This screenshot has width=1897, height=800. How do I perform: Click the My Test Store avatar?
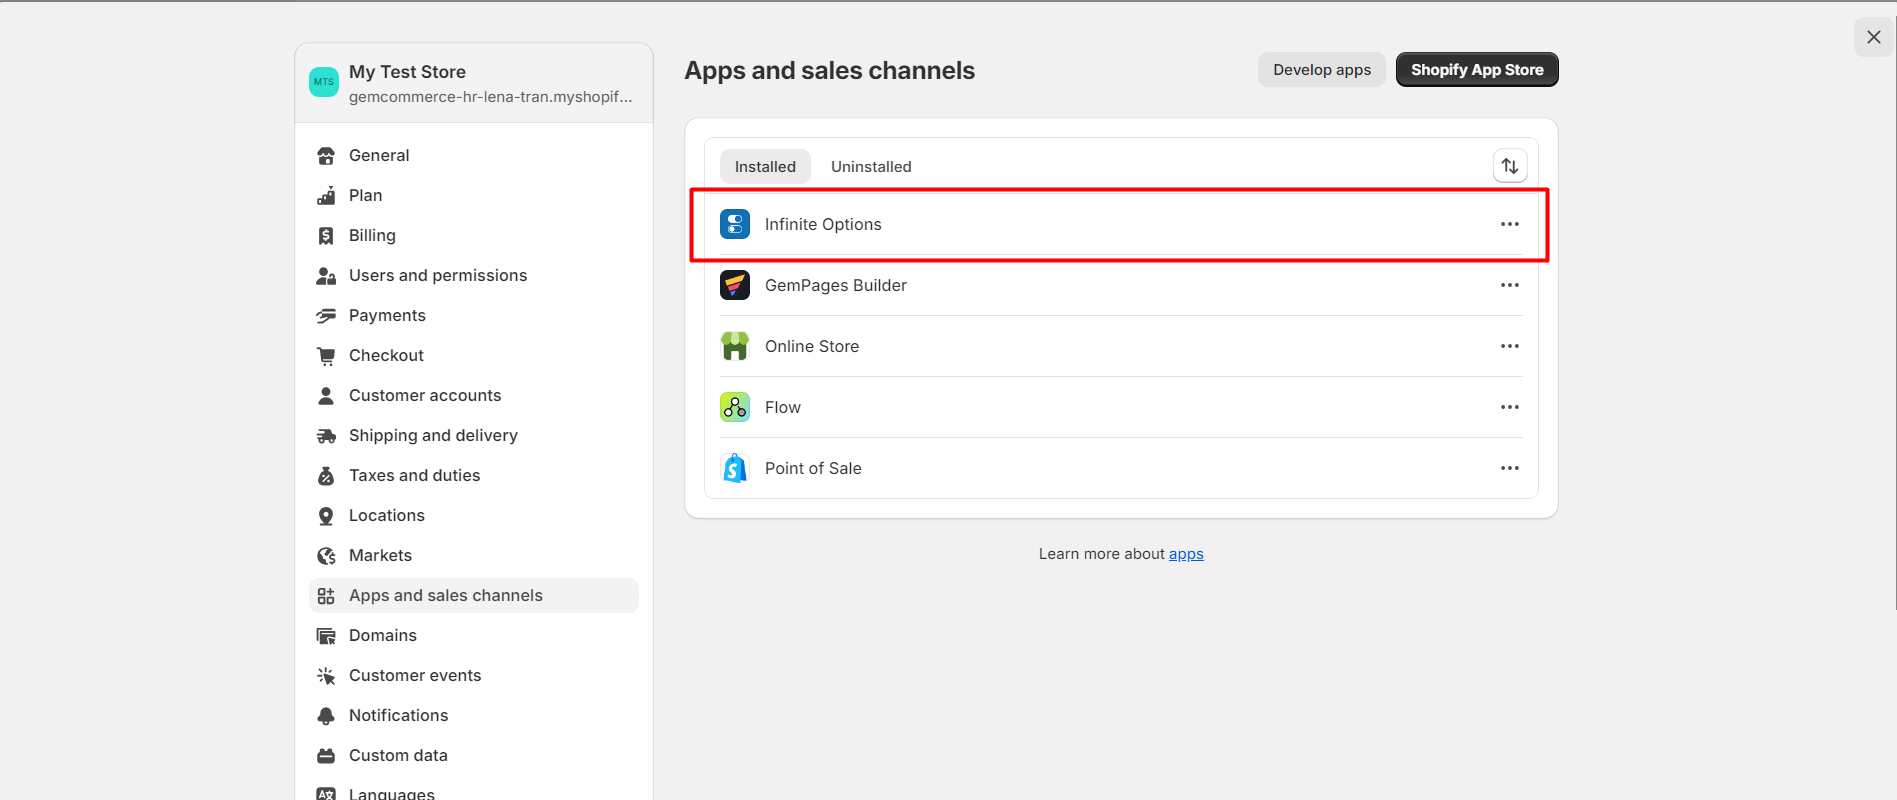click(x=324, y=82)
